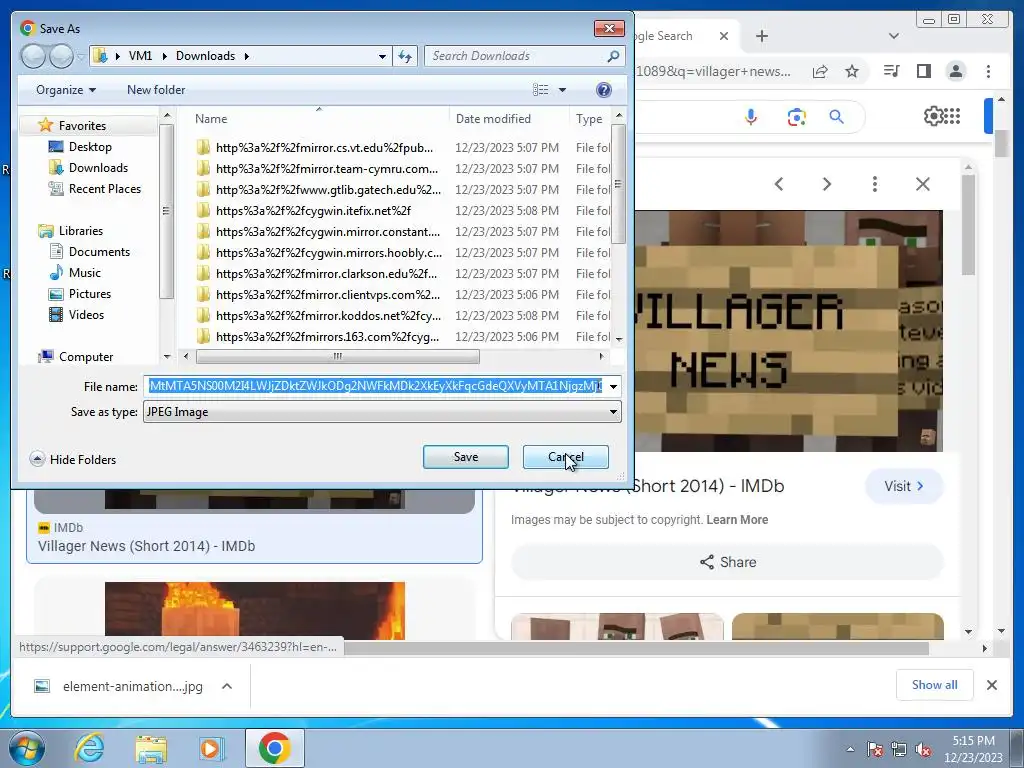Open Chrome three-dot menu
This screenshot has width=1024, height=768.
coord(988,71)
